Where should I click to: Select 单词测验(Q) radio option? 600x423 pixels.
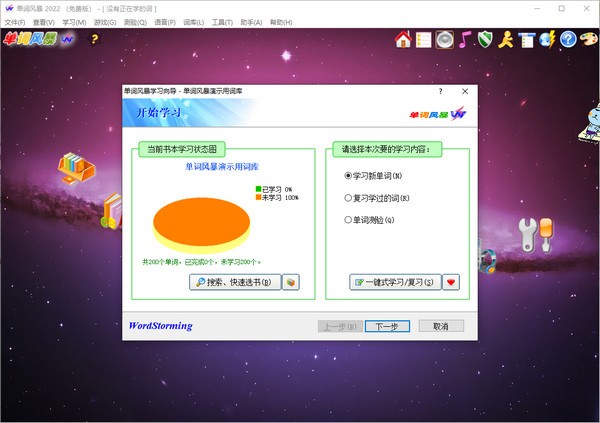(369, 220)
